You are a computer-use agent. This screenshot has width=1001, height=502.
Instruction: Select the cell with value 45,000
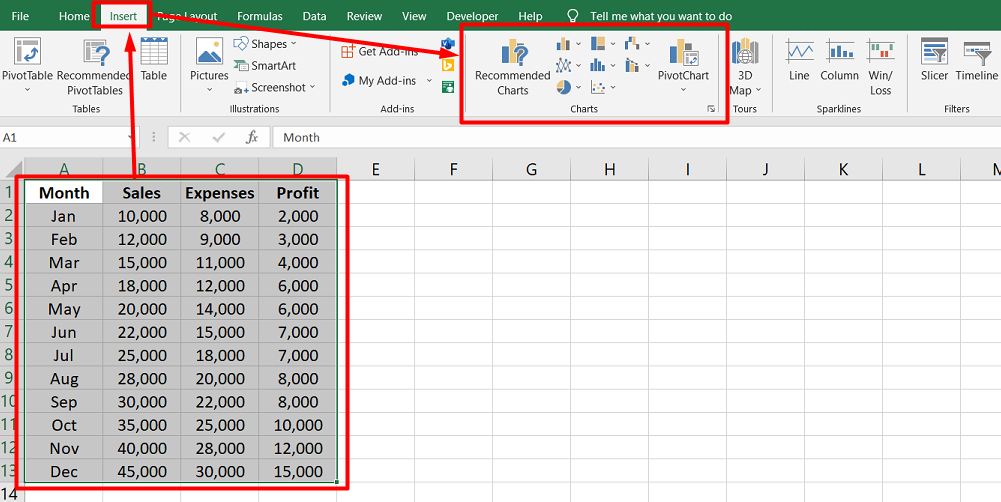click(142, 471)
